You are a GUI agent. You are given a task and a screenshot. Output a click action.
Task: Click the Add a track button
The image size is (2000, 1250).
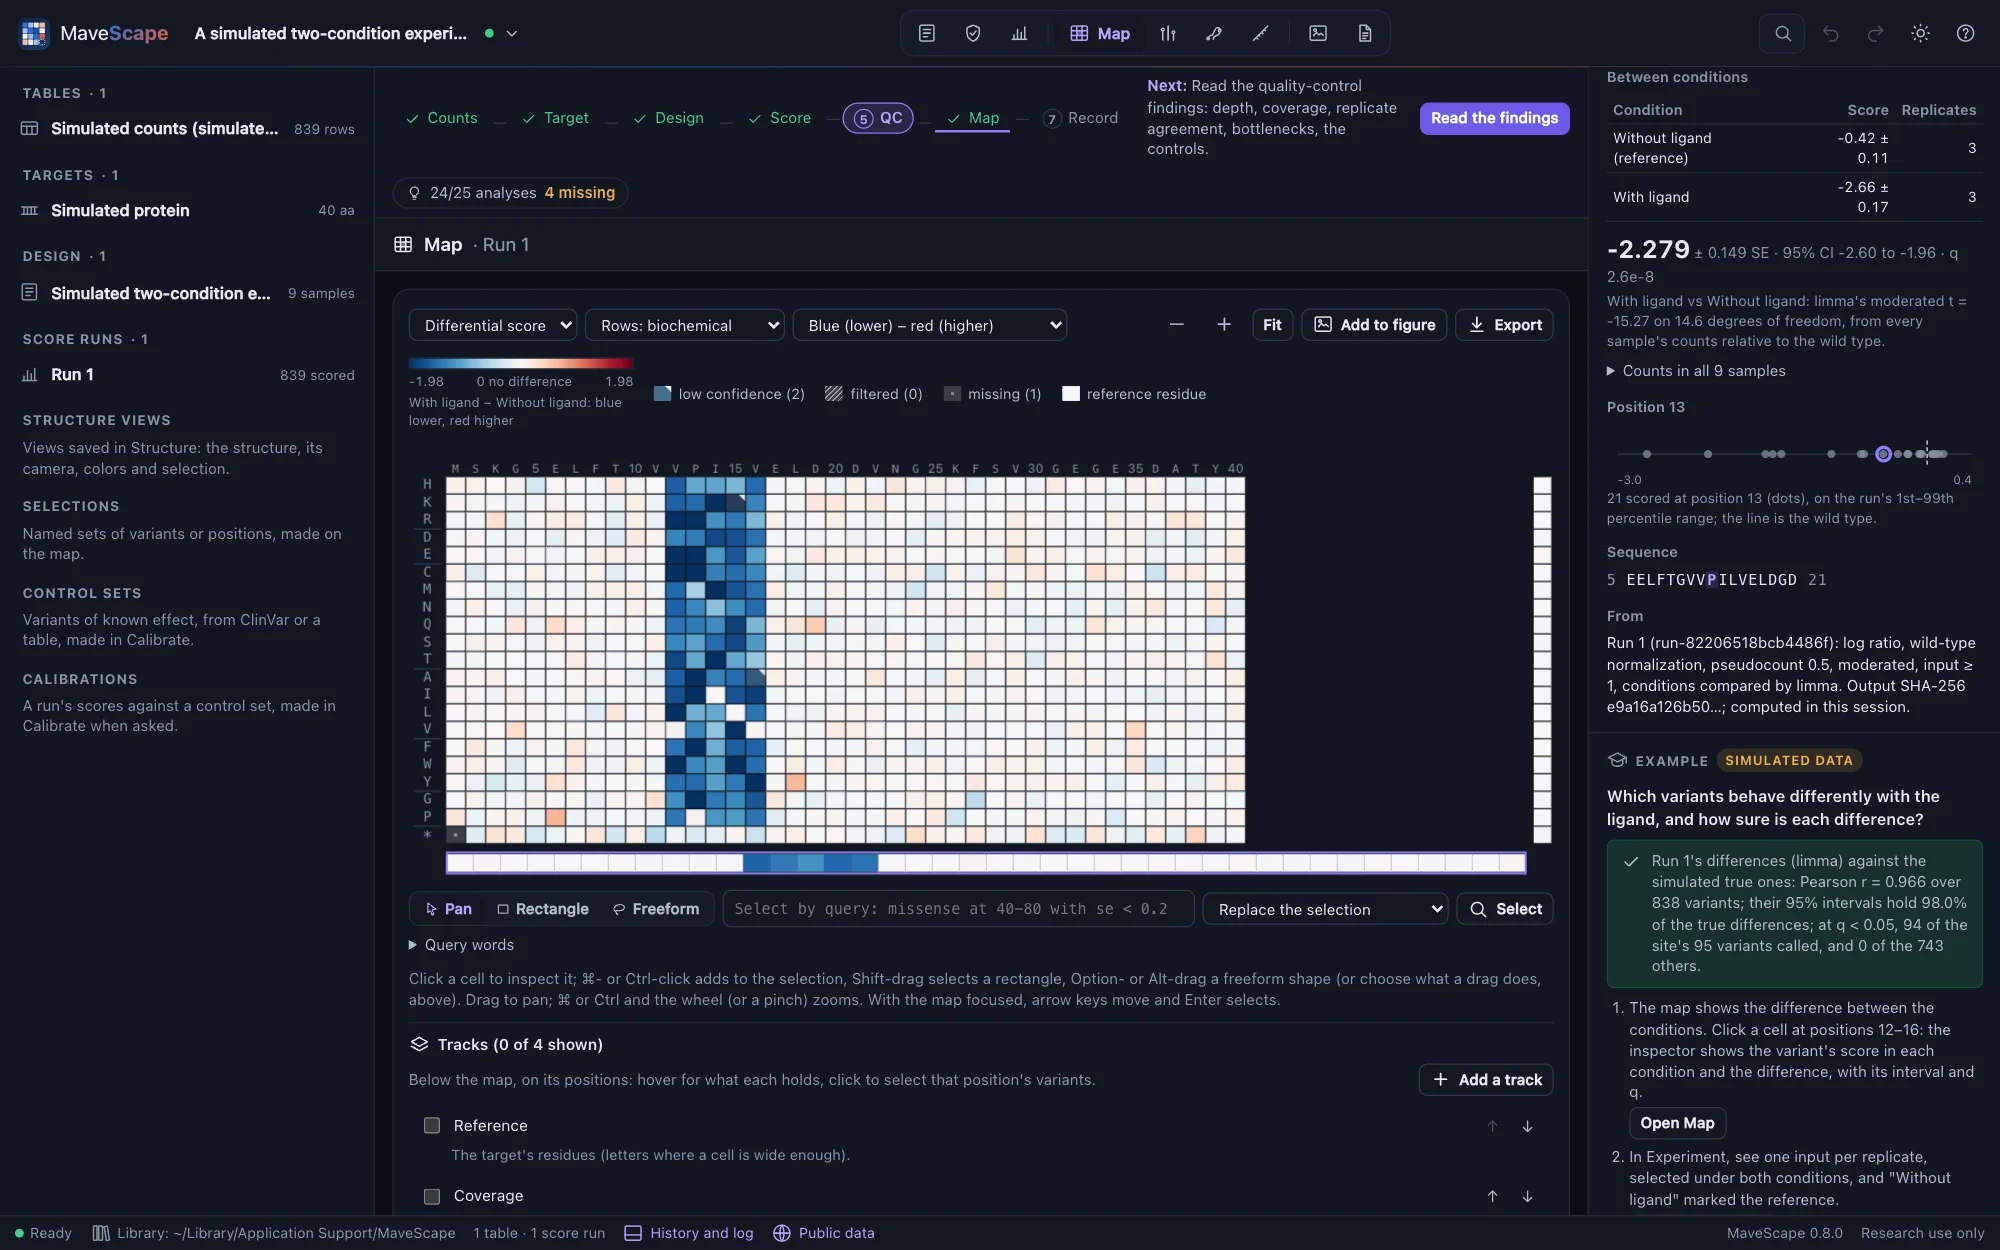(x=1486, y=1080)
